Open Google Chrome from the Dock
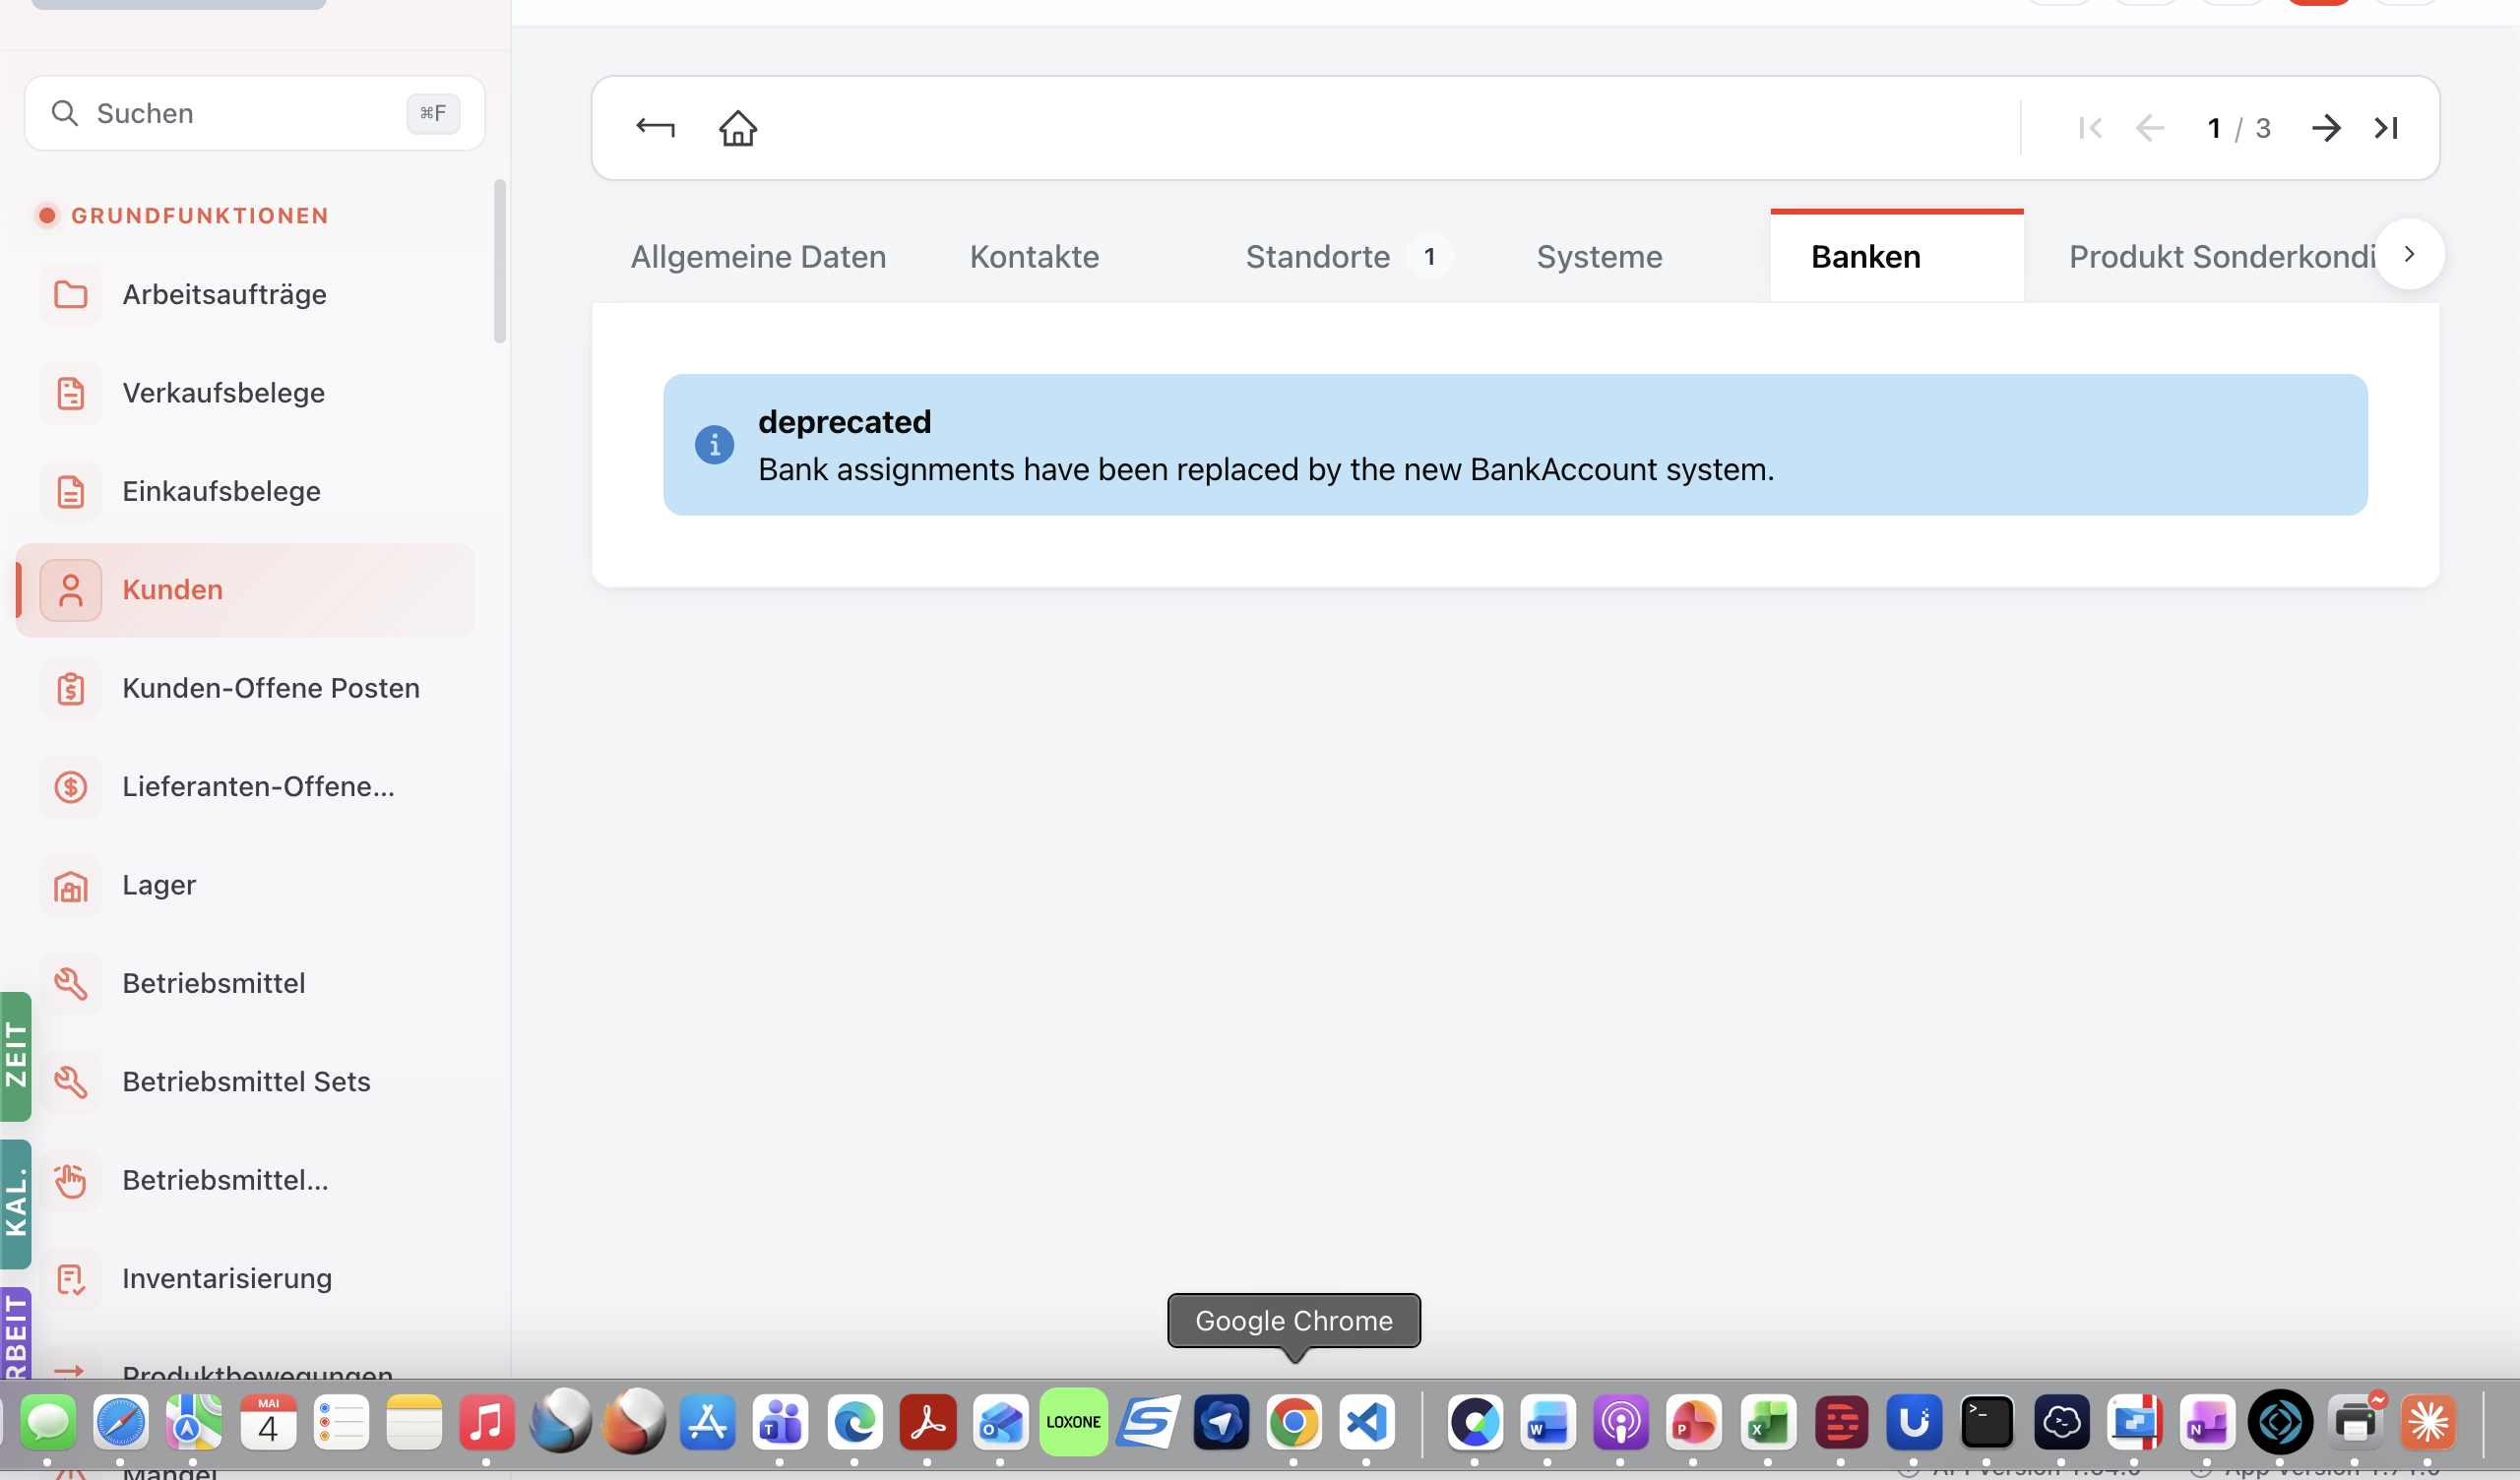The height and width of the screenshot is (1480, 2520). (x=1294, y=1422)
